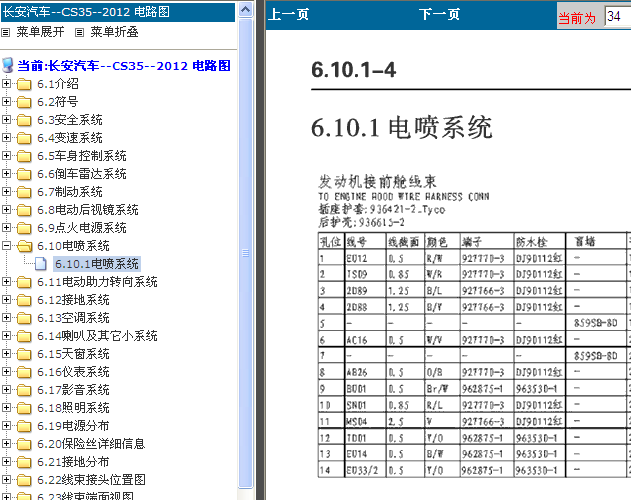Go to next page with 下一页
Viewport: 631px width, 500px height.
coord(439,15)
